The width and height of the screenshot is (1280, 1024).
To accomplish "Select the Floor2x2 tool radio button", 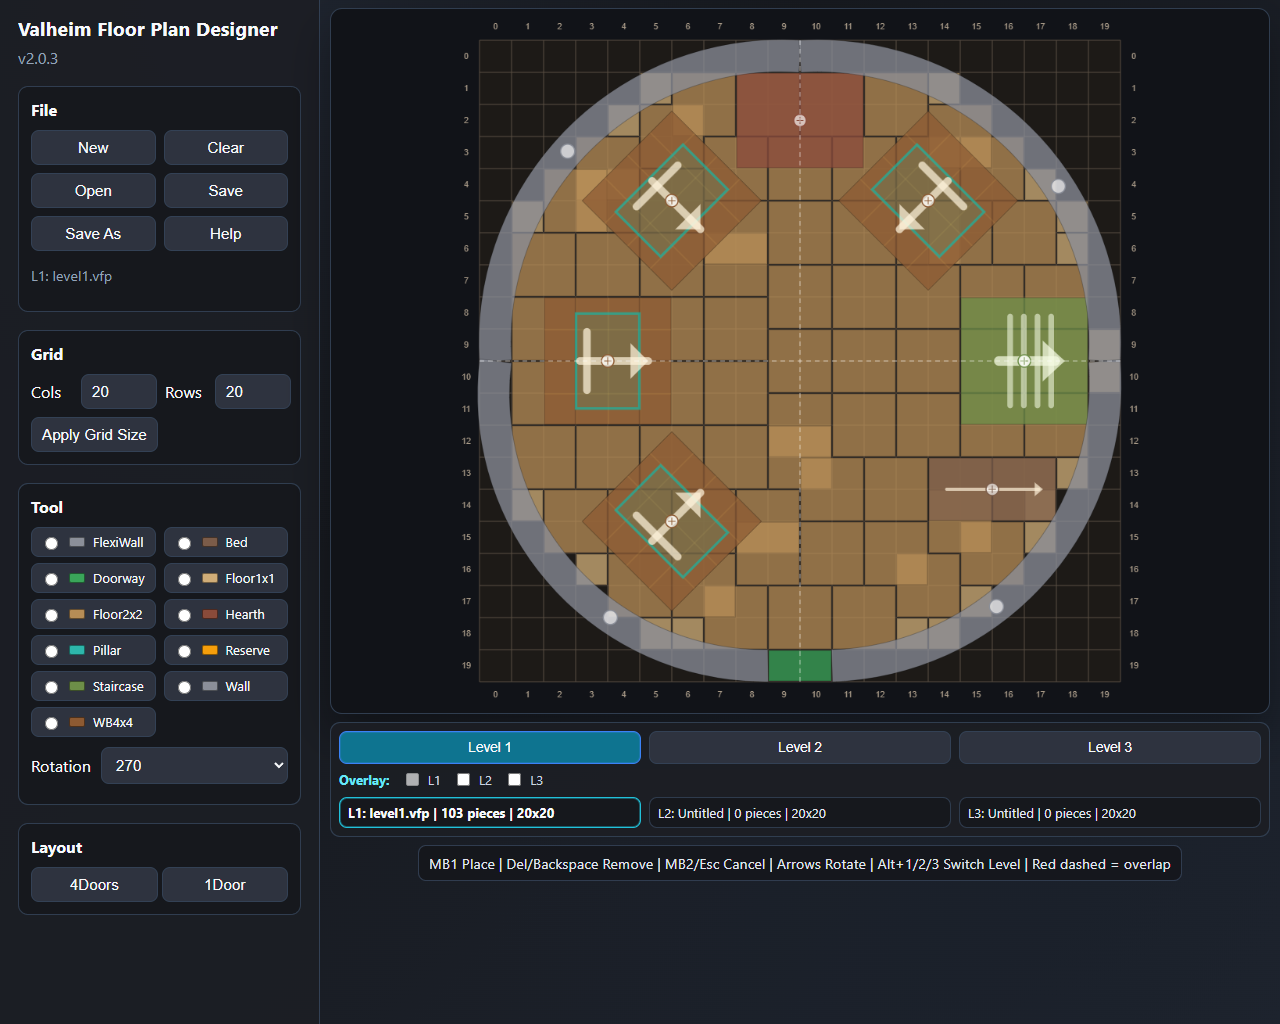I will (x=51, y=615).
